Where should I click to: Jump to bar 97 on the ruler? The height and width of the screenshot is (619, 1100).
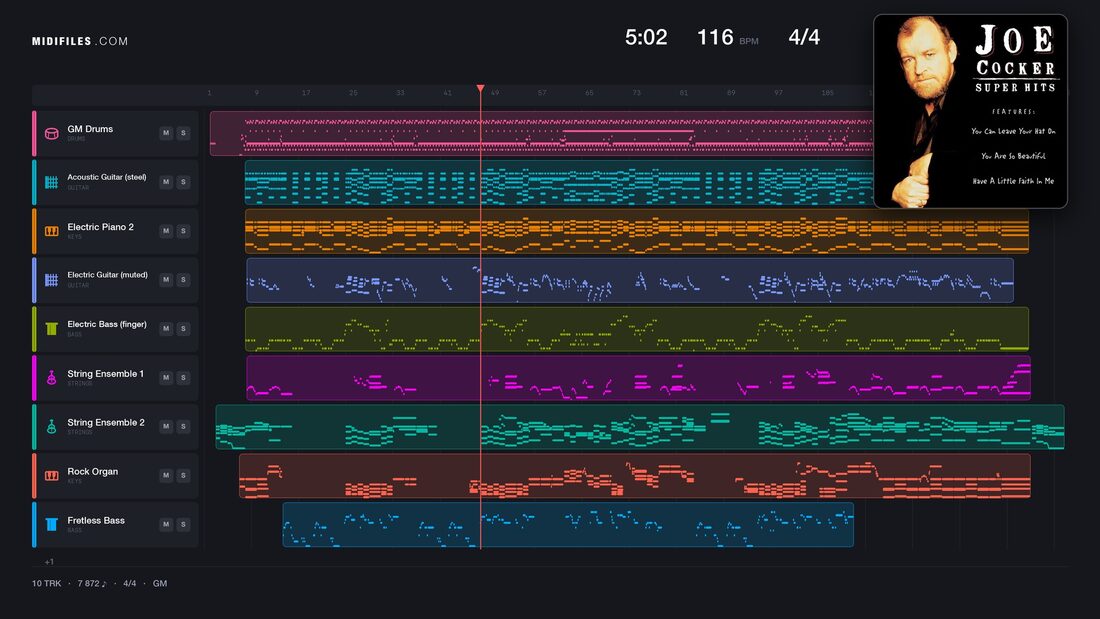pyautogui.click(x=778, y=93)
